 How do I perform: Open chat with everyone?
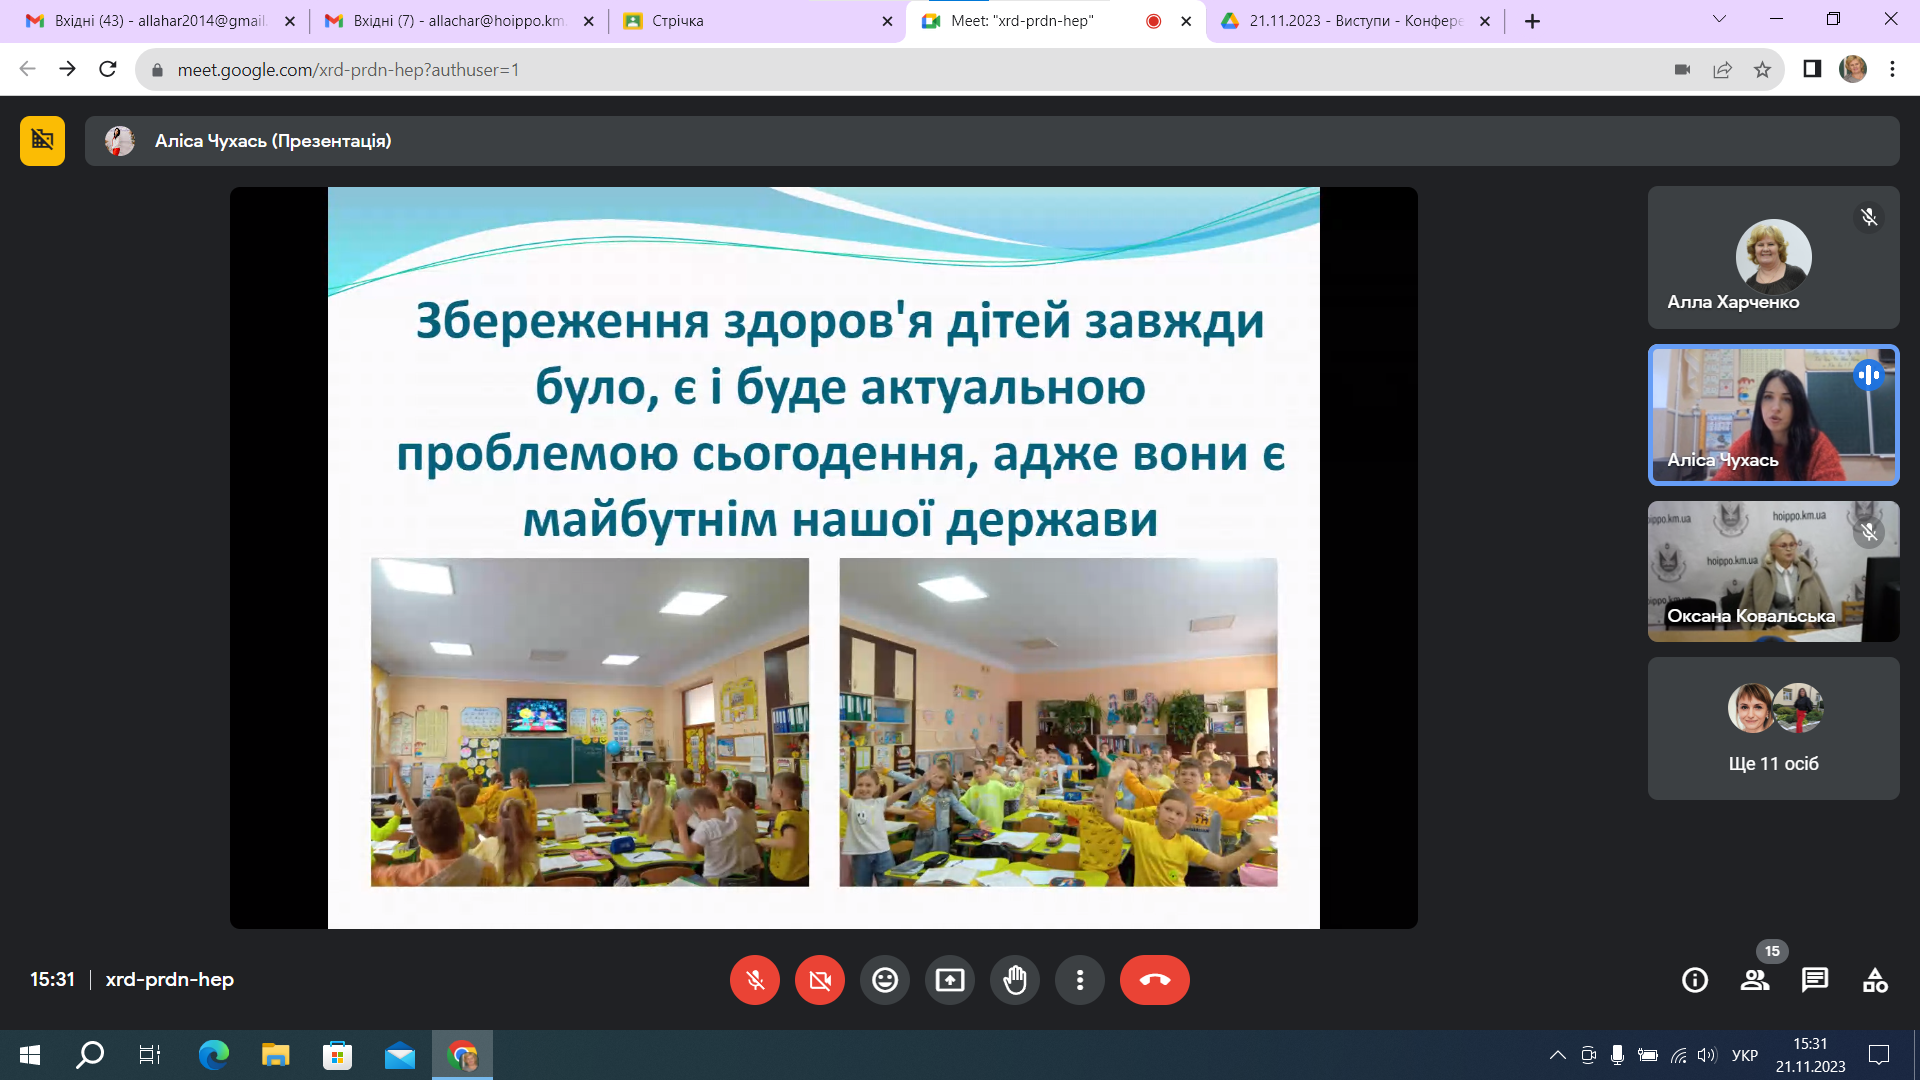pyautogui.click(x=1815, y=980)
